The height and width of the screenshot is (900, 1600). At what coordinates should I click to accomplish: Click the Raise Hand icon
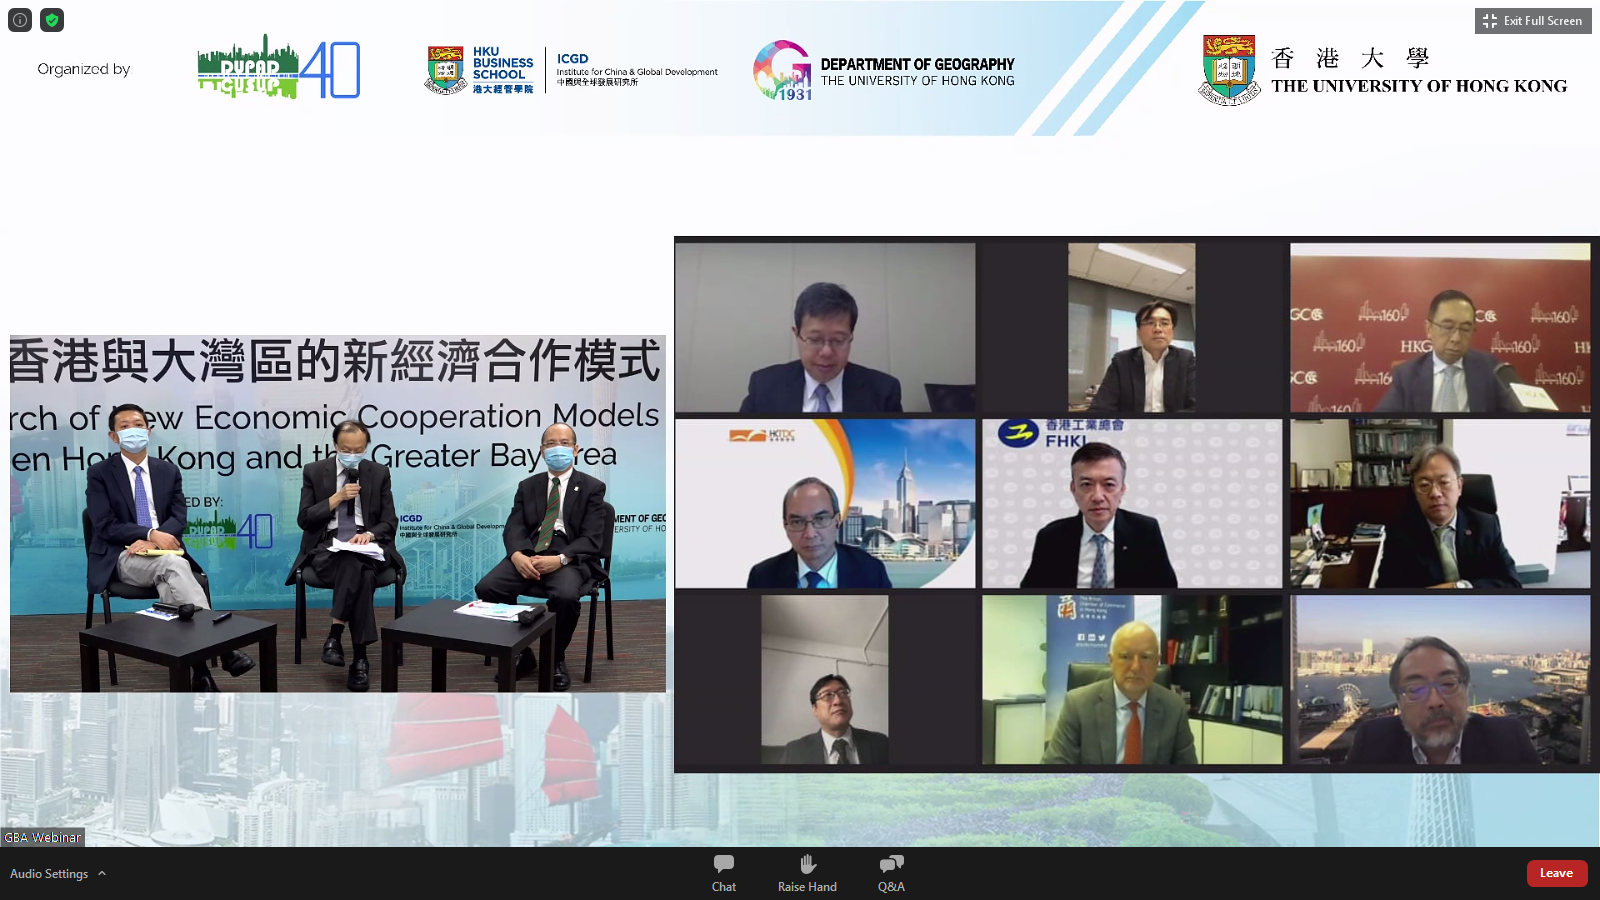[807, 872]
